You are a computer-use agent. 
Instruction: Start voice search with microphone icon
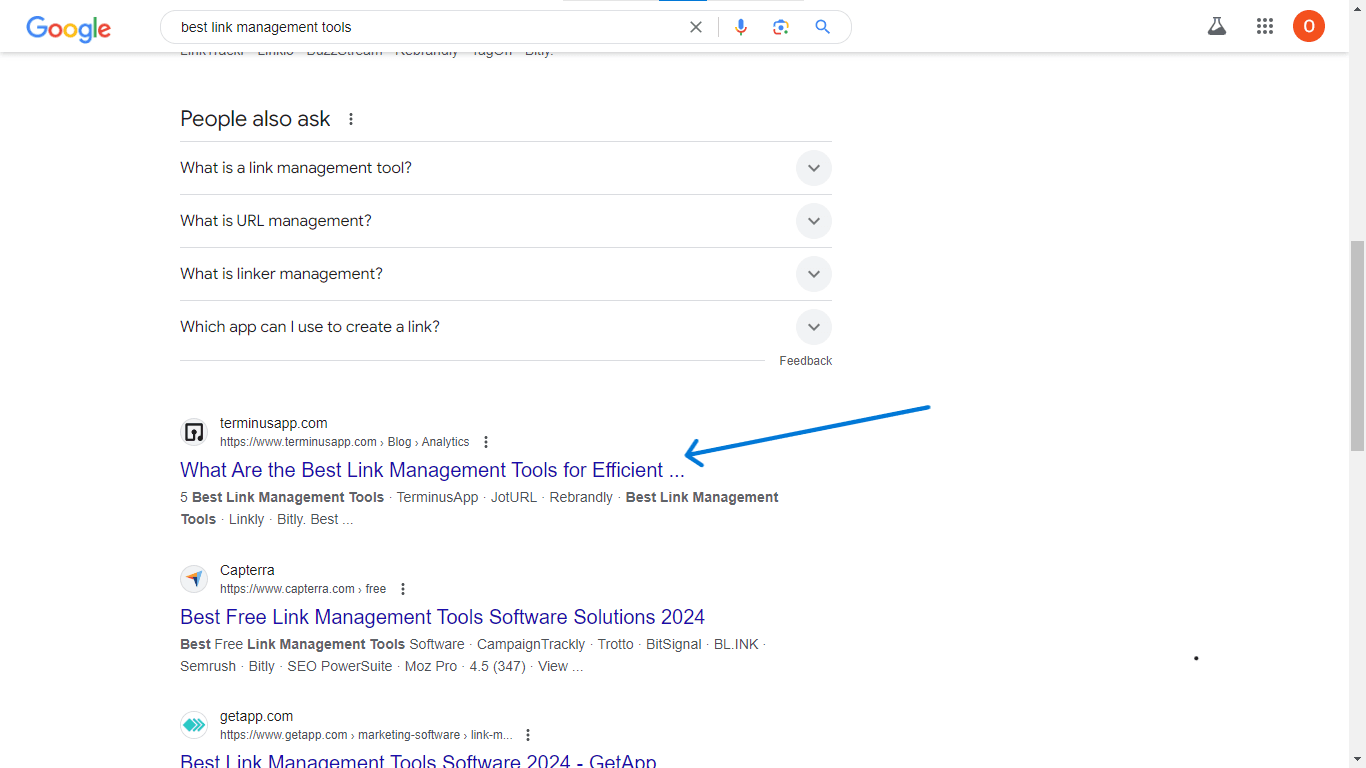coord(741,27)
